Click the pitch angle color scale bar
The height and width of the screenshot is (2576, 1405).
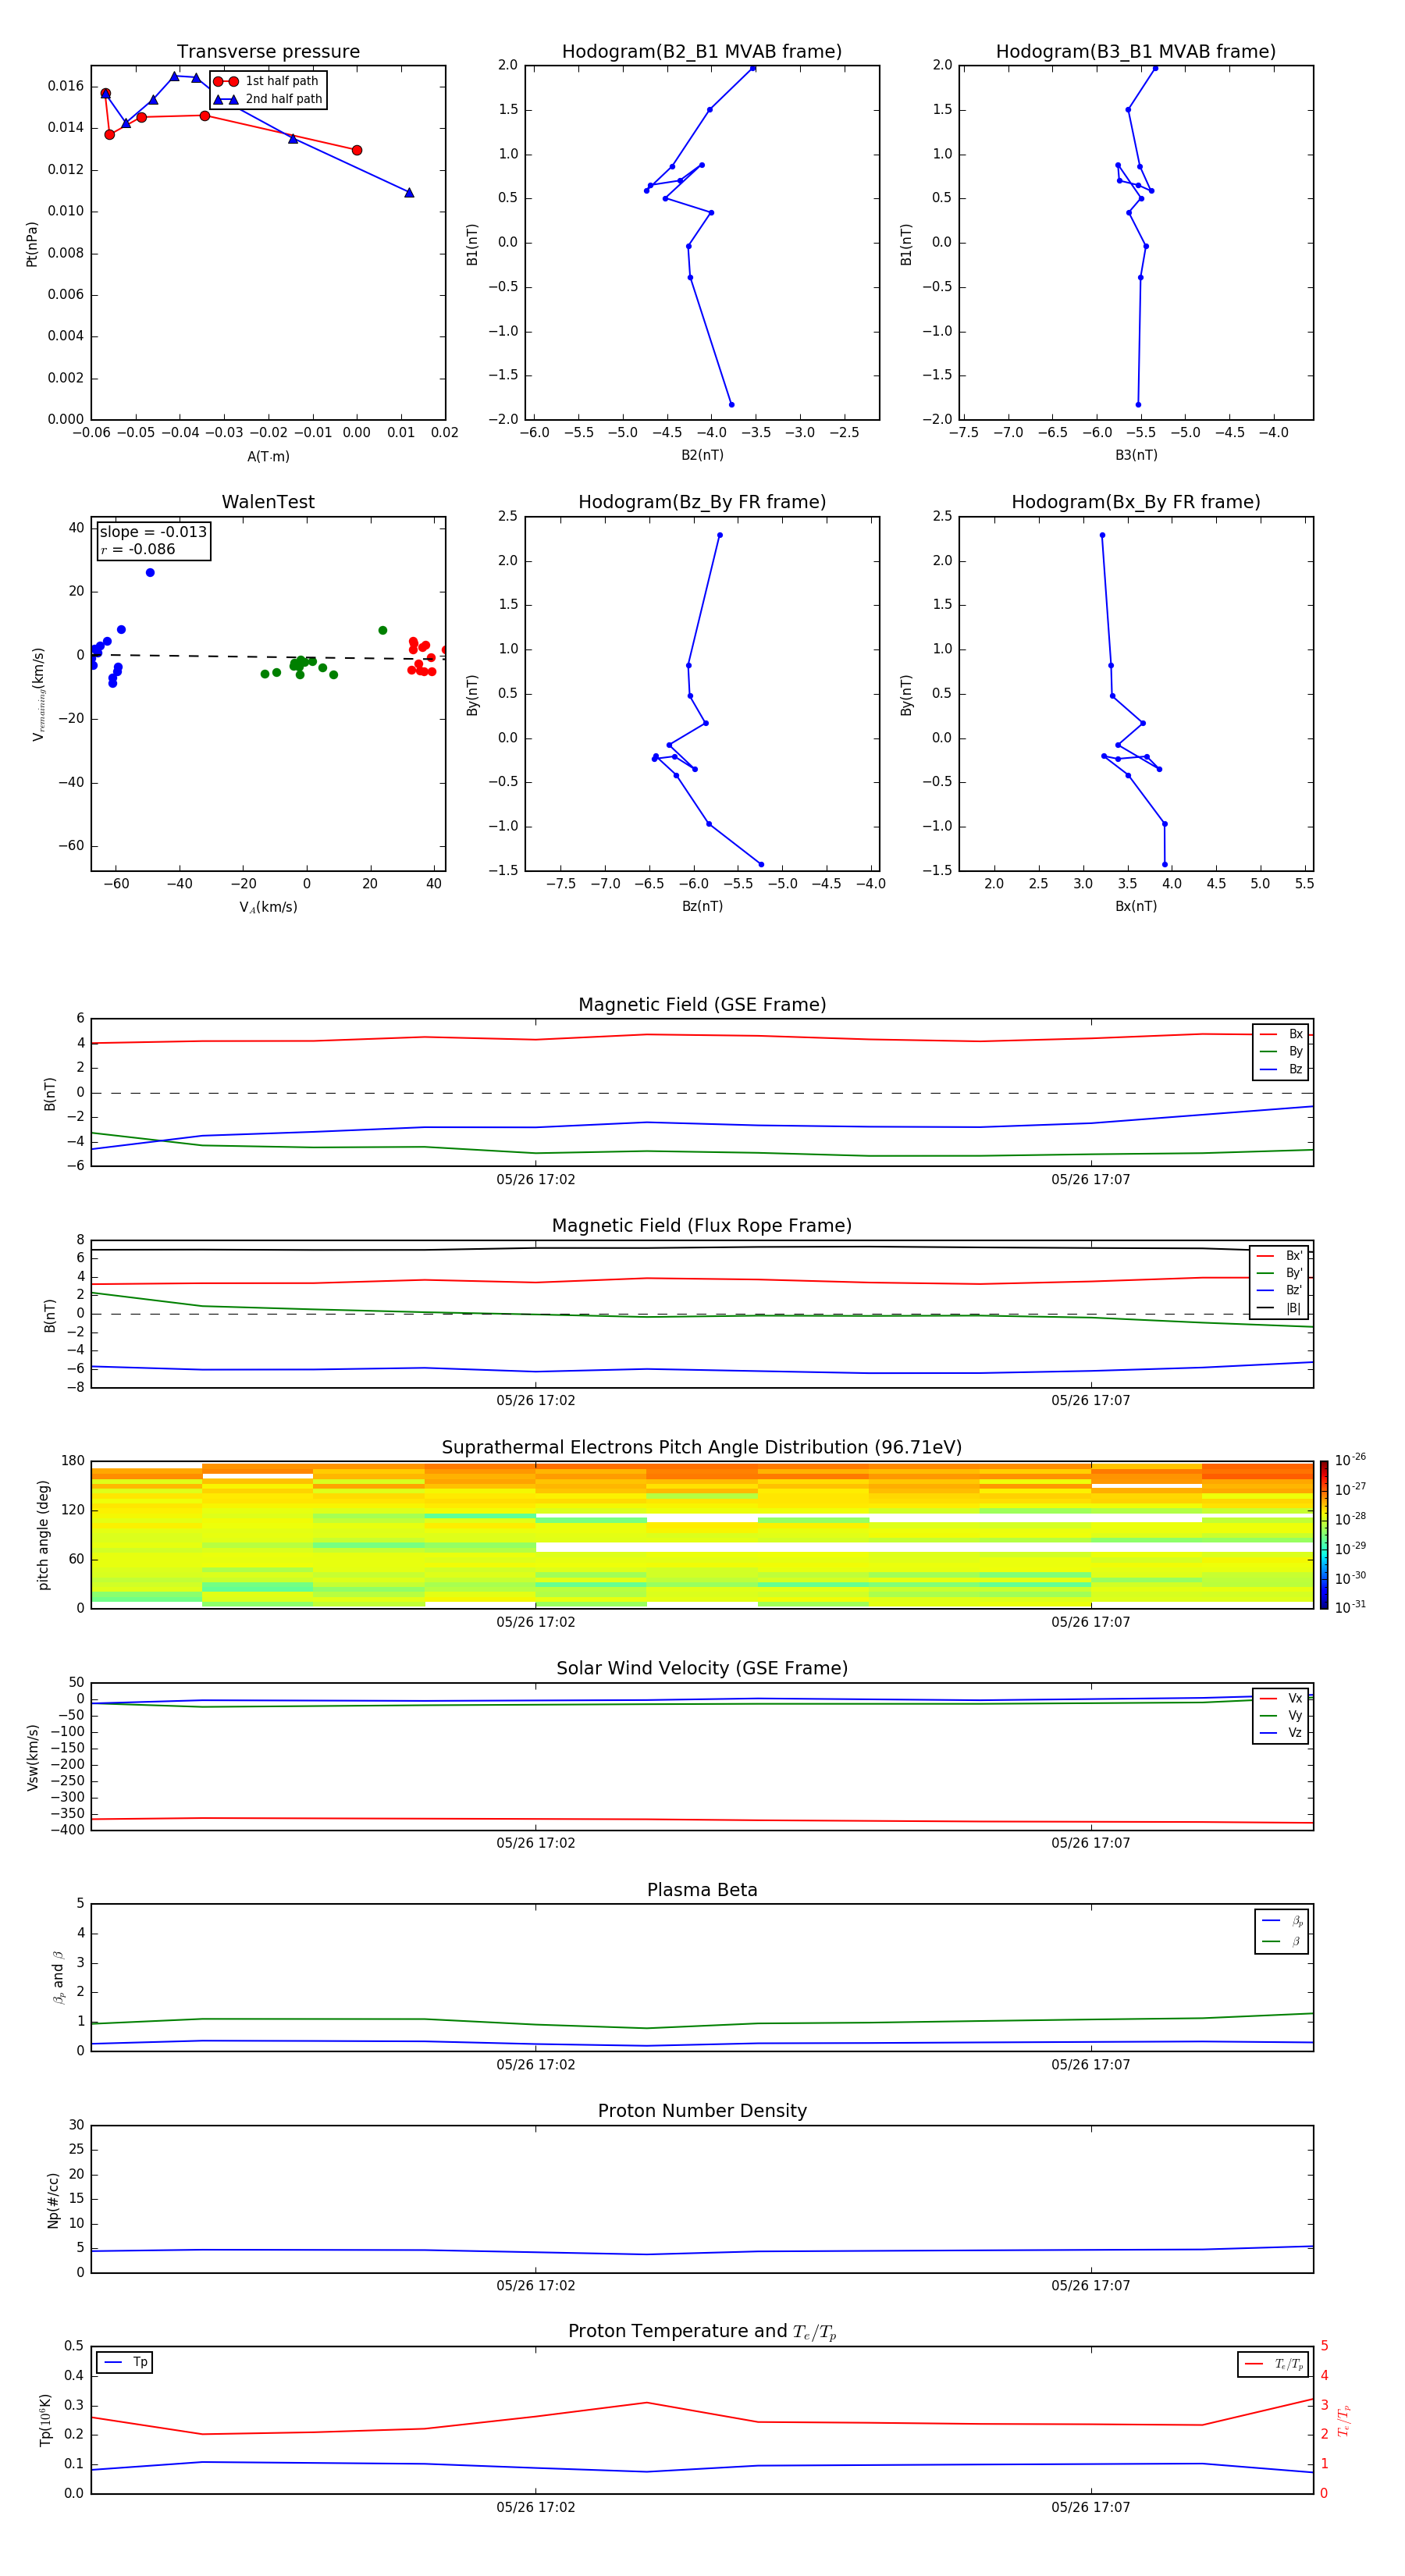coord(1324,1535)
